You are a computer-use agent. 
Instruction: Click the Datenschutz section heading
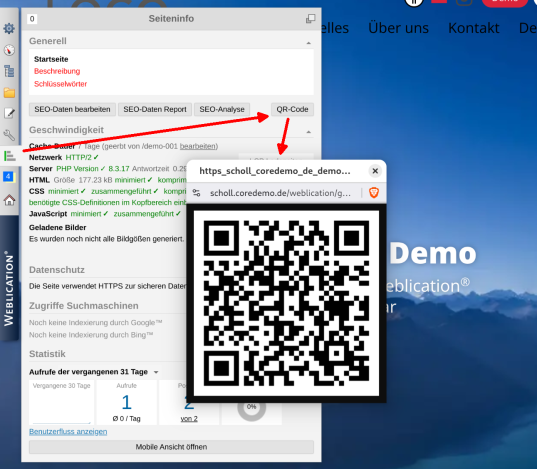tap(57, 270)
